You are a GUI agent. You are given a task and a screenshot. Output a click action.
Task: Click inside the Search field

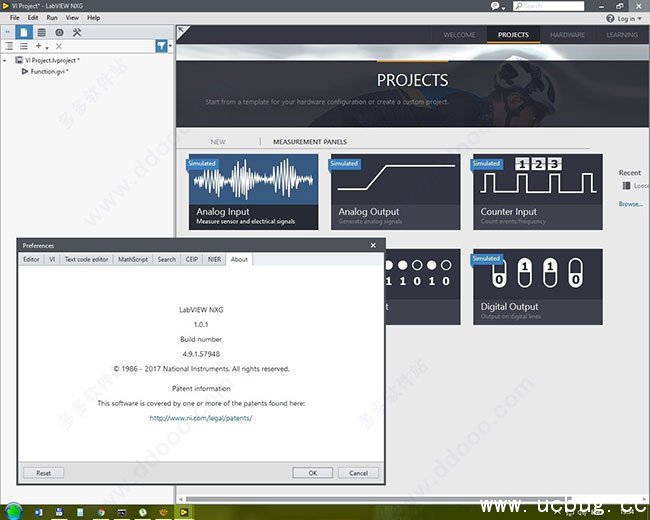tap(546, 6)
